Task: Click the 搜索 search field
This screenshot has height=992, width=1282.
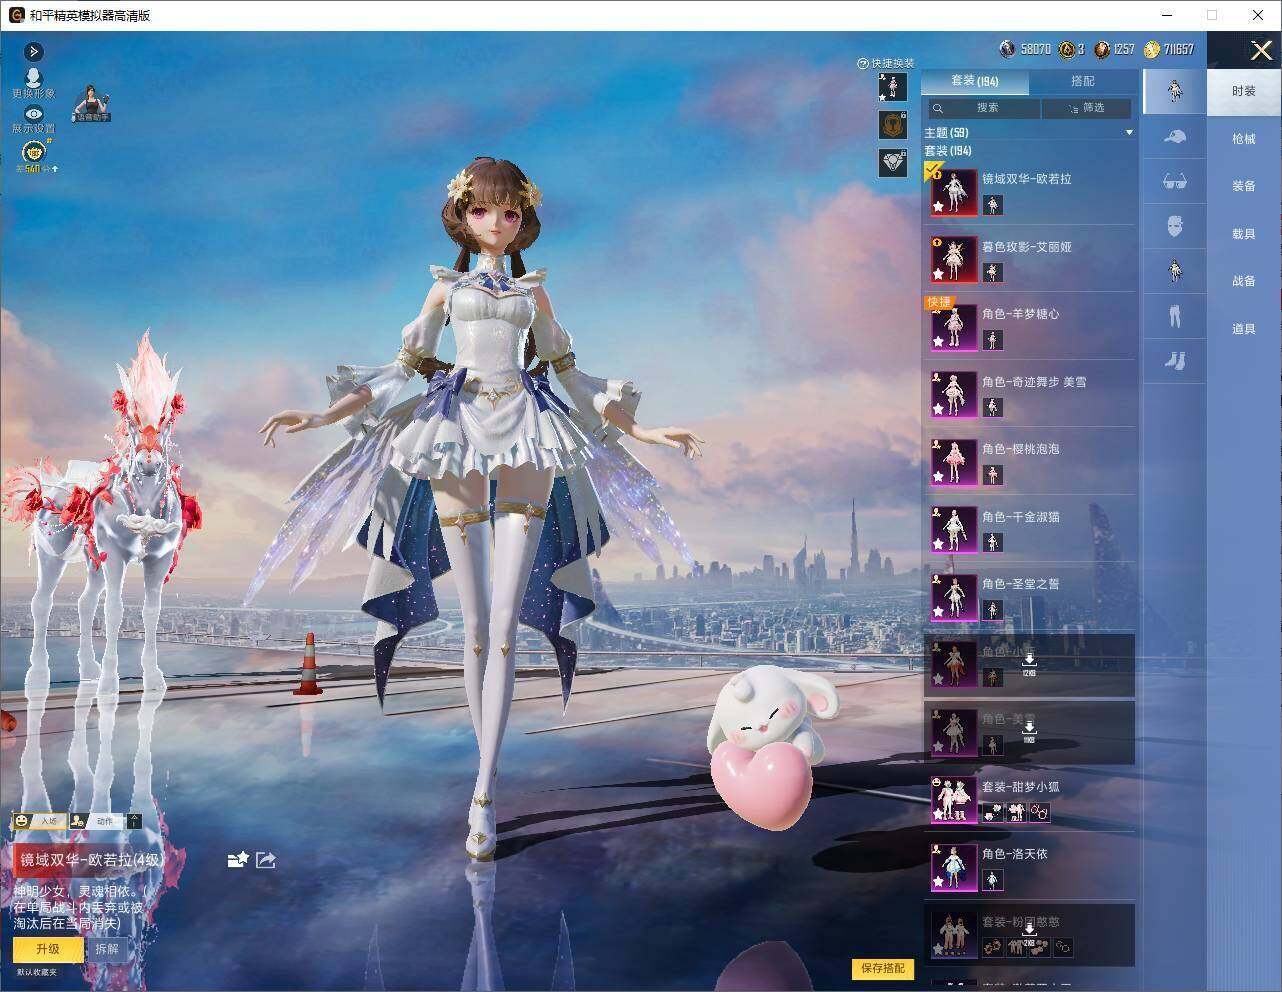Action: point(982,108)
